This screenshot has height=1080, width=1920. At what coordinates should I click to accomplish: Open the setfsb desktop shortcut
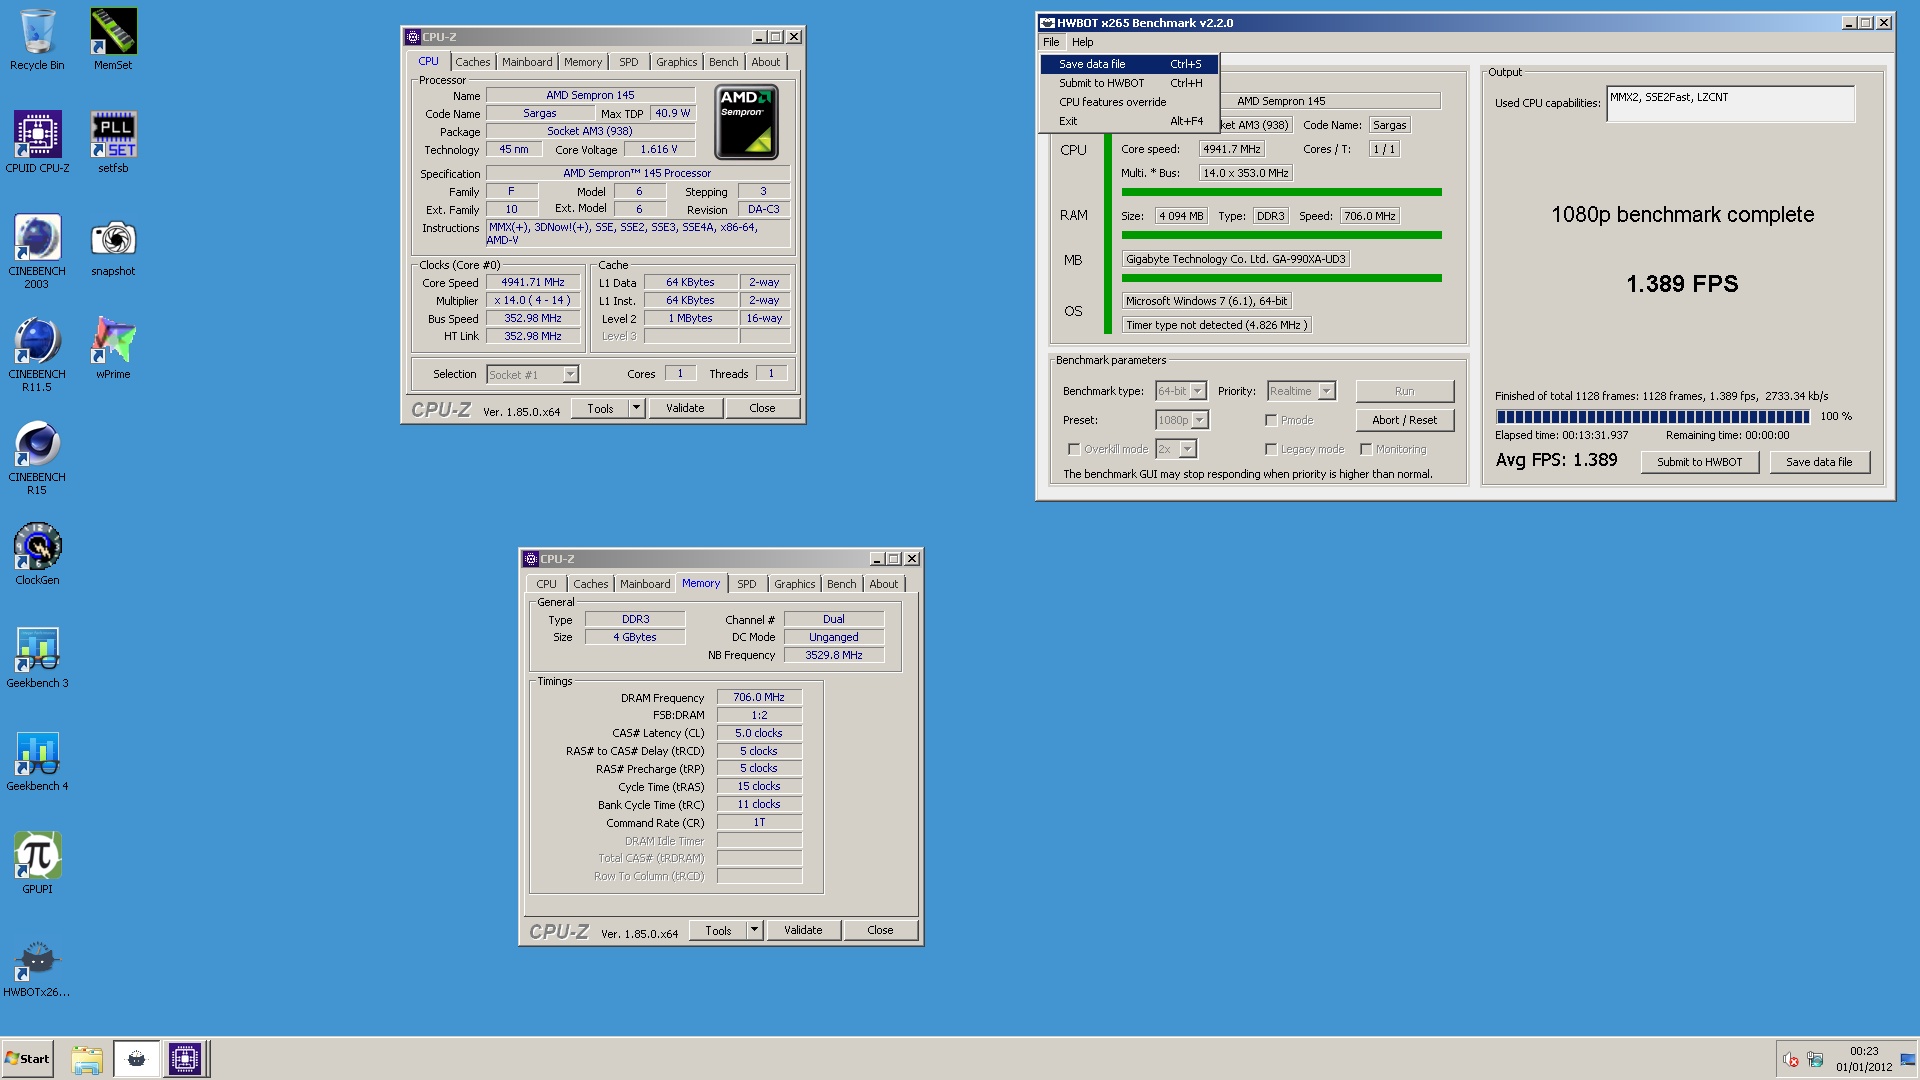coord(113,142)
